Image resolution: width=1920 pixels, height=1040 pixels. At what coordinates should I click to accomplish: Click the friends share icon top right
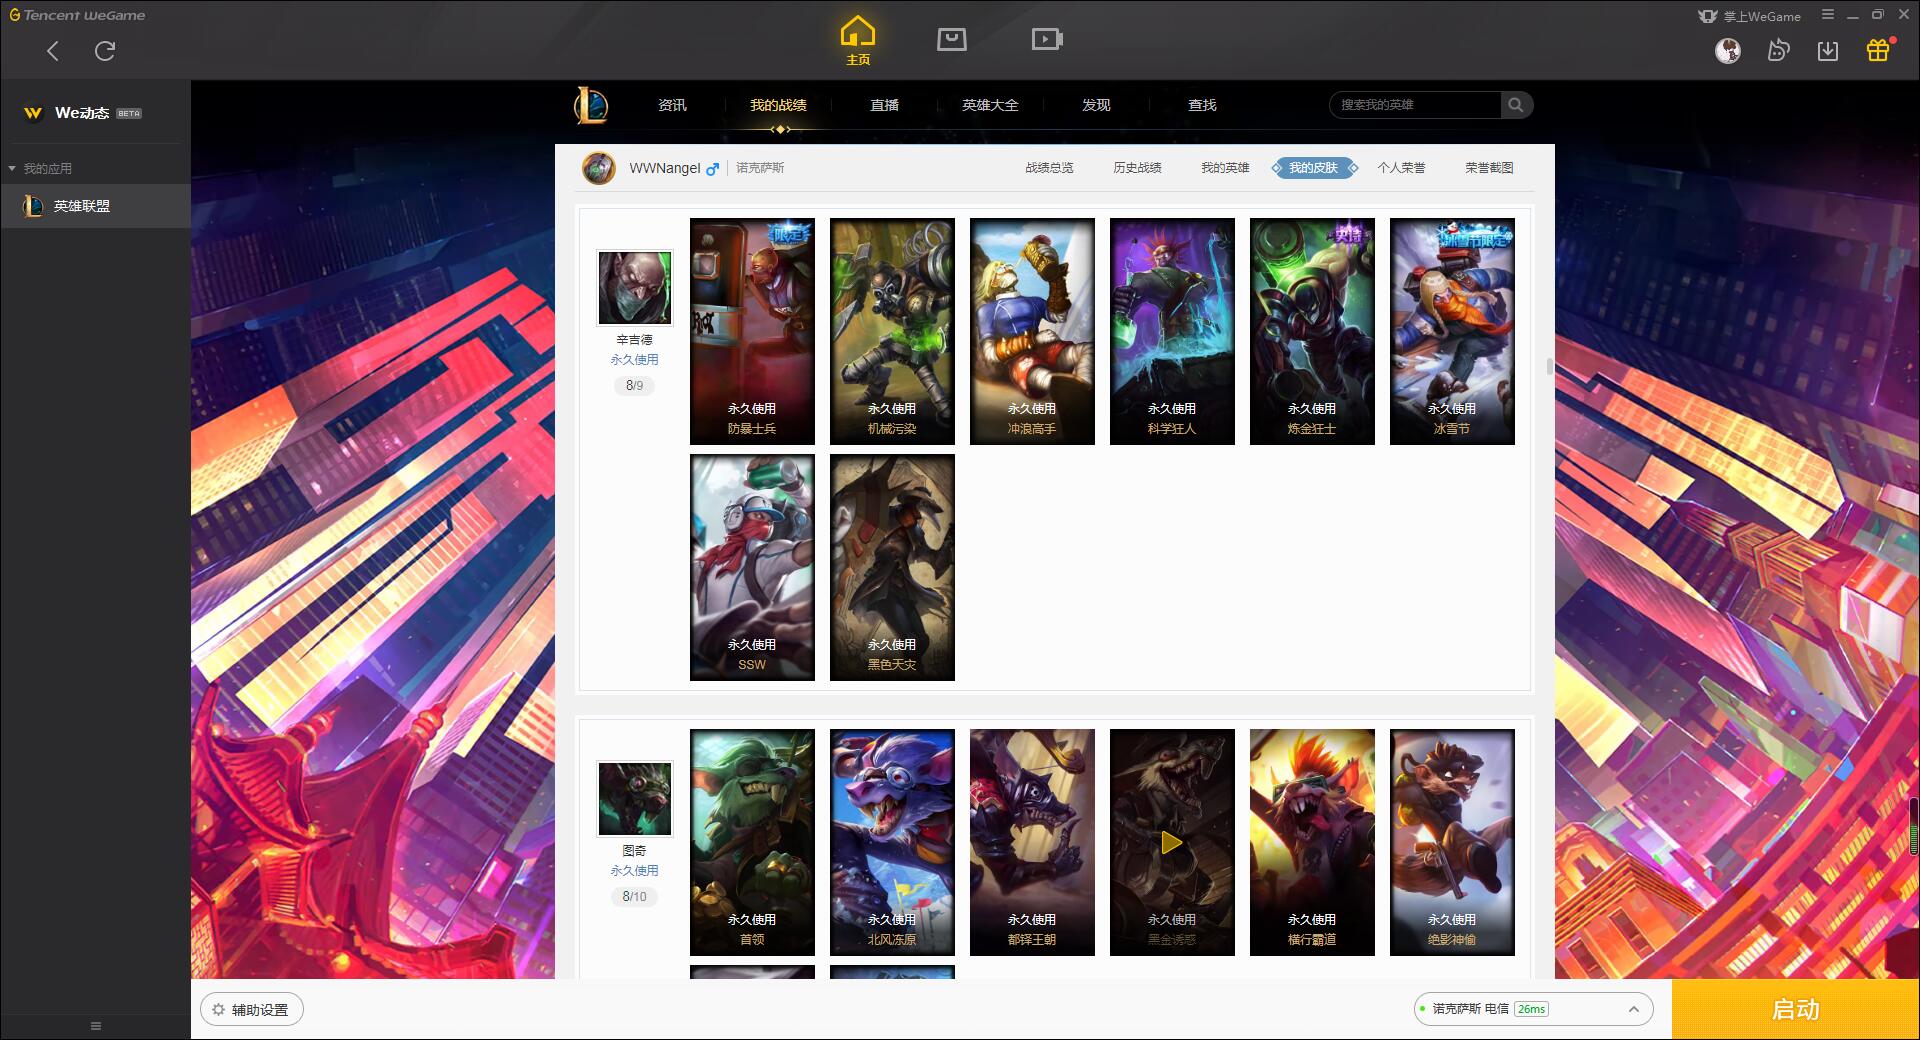[1778, 50]
